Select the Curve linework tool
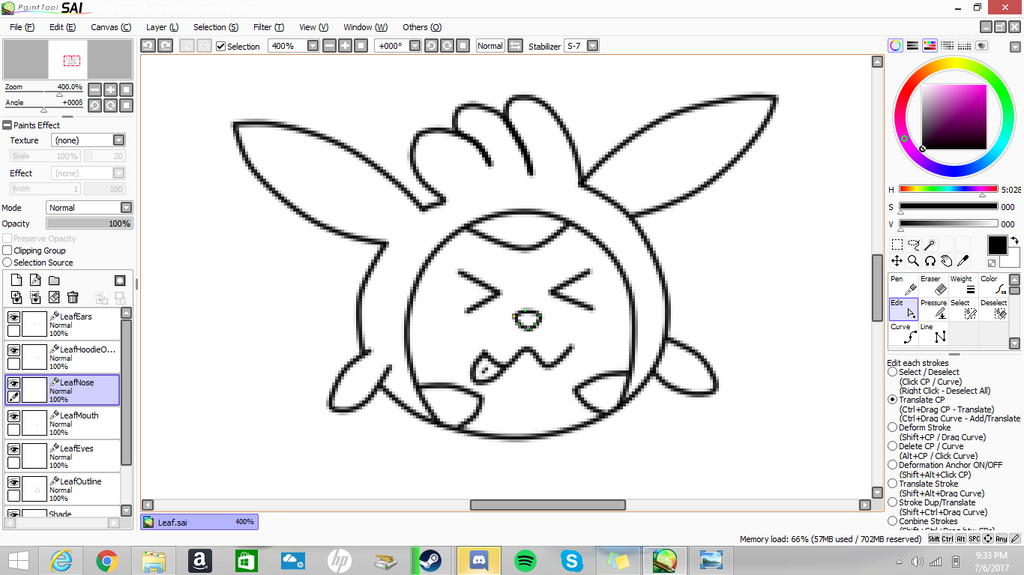1024x575 pixels. point(903,333)
